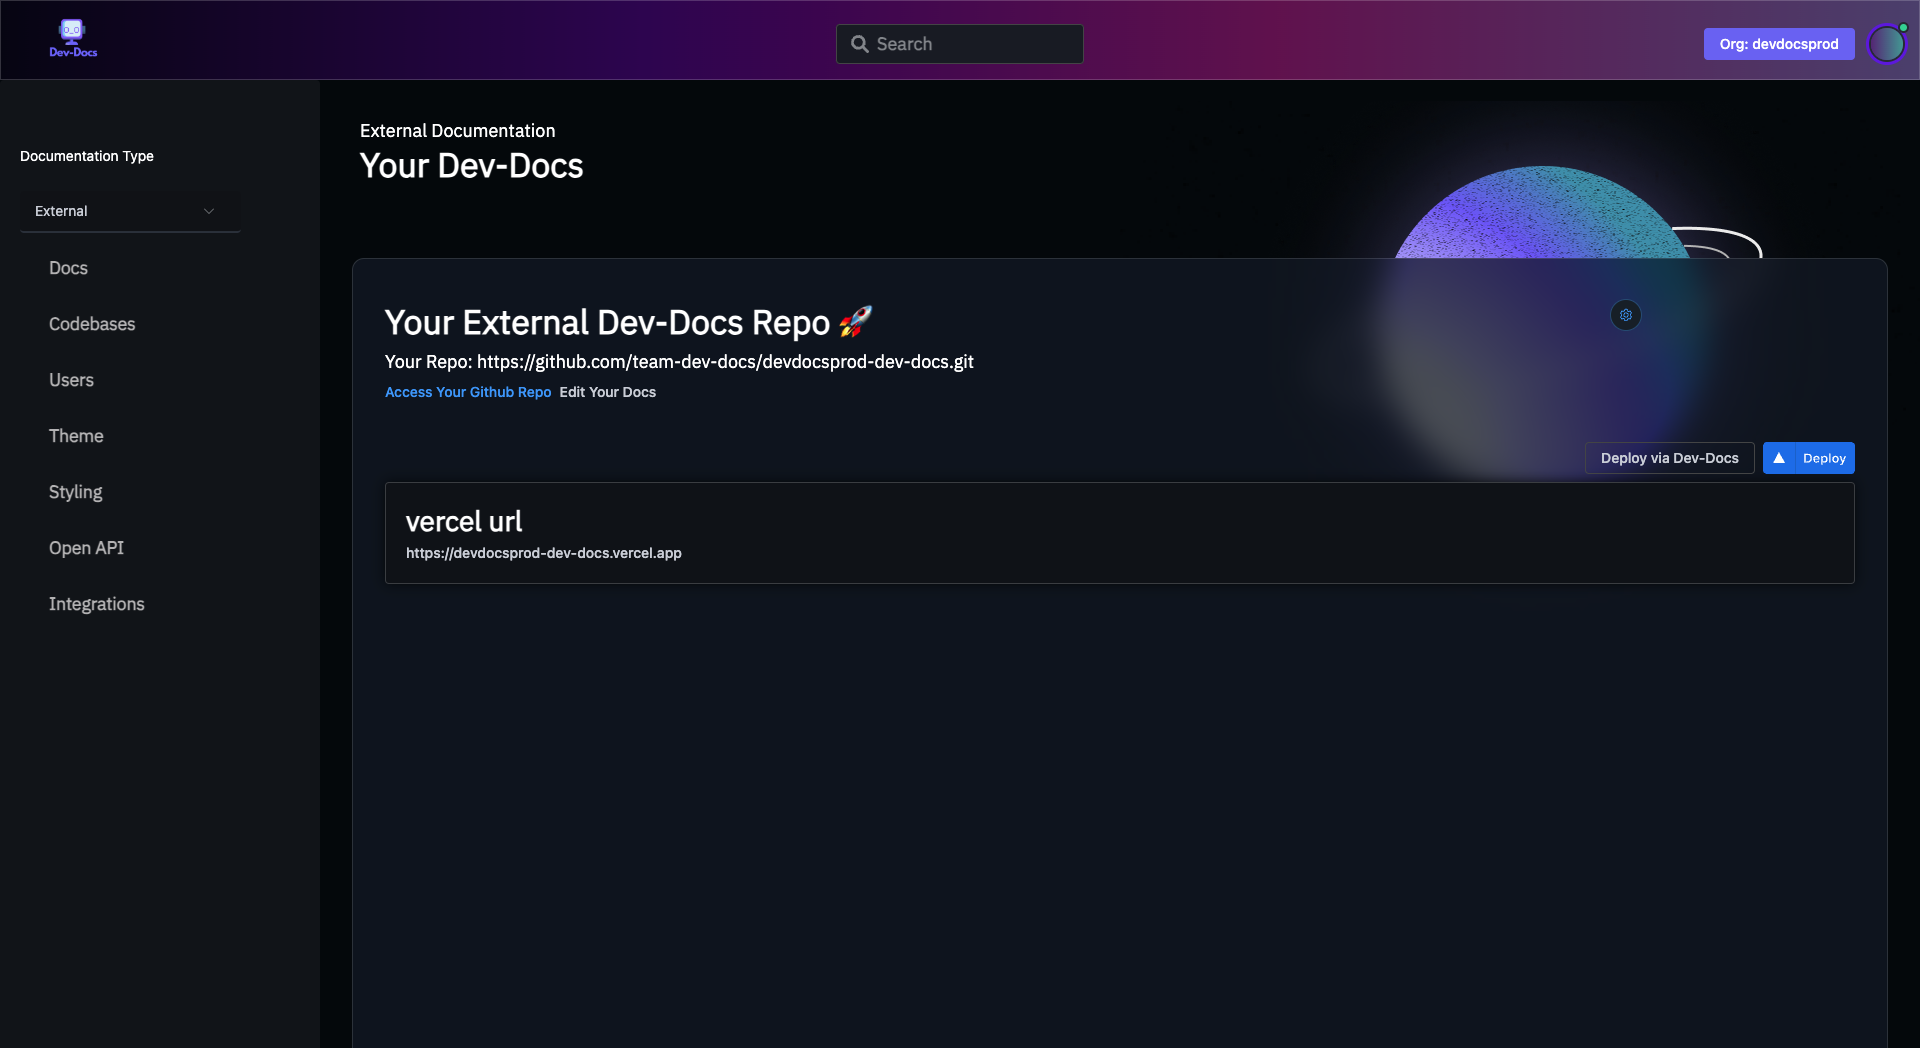Click Edit Your Docs
The height and width of the screenshot is (1048, 1920).
607,392
